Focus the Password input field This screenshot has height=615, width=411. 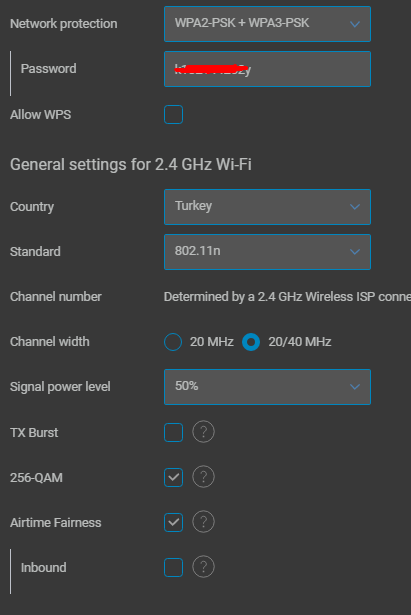(x=267, y=69)
